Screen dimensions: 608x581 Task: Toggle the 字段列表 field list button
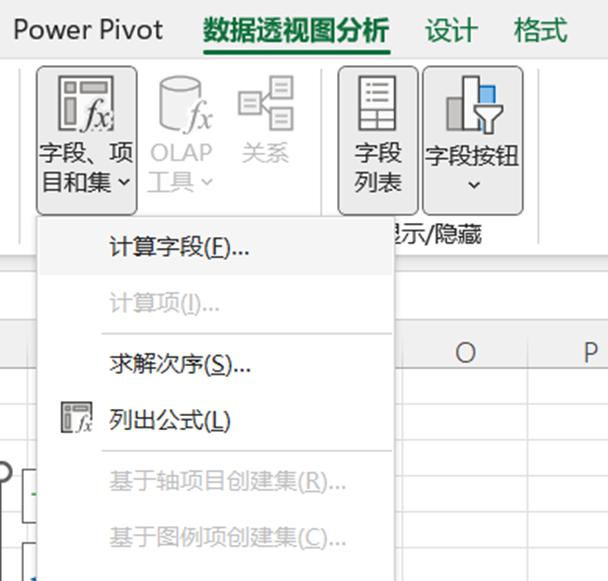tap(377, 140)
